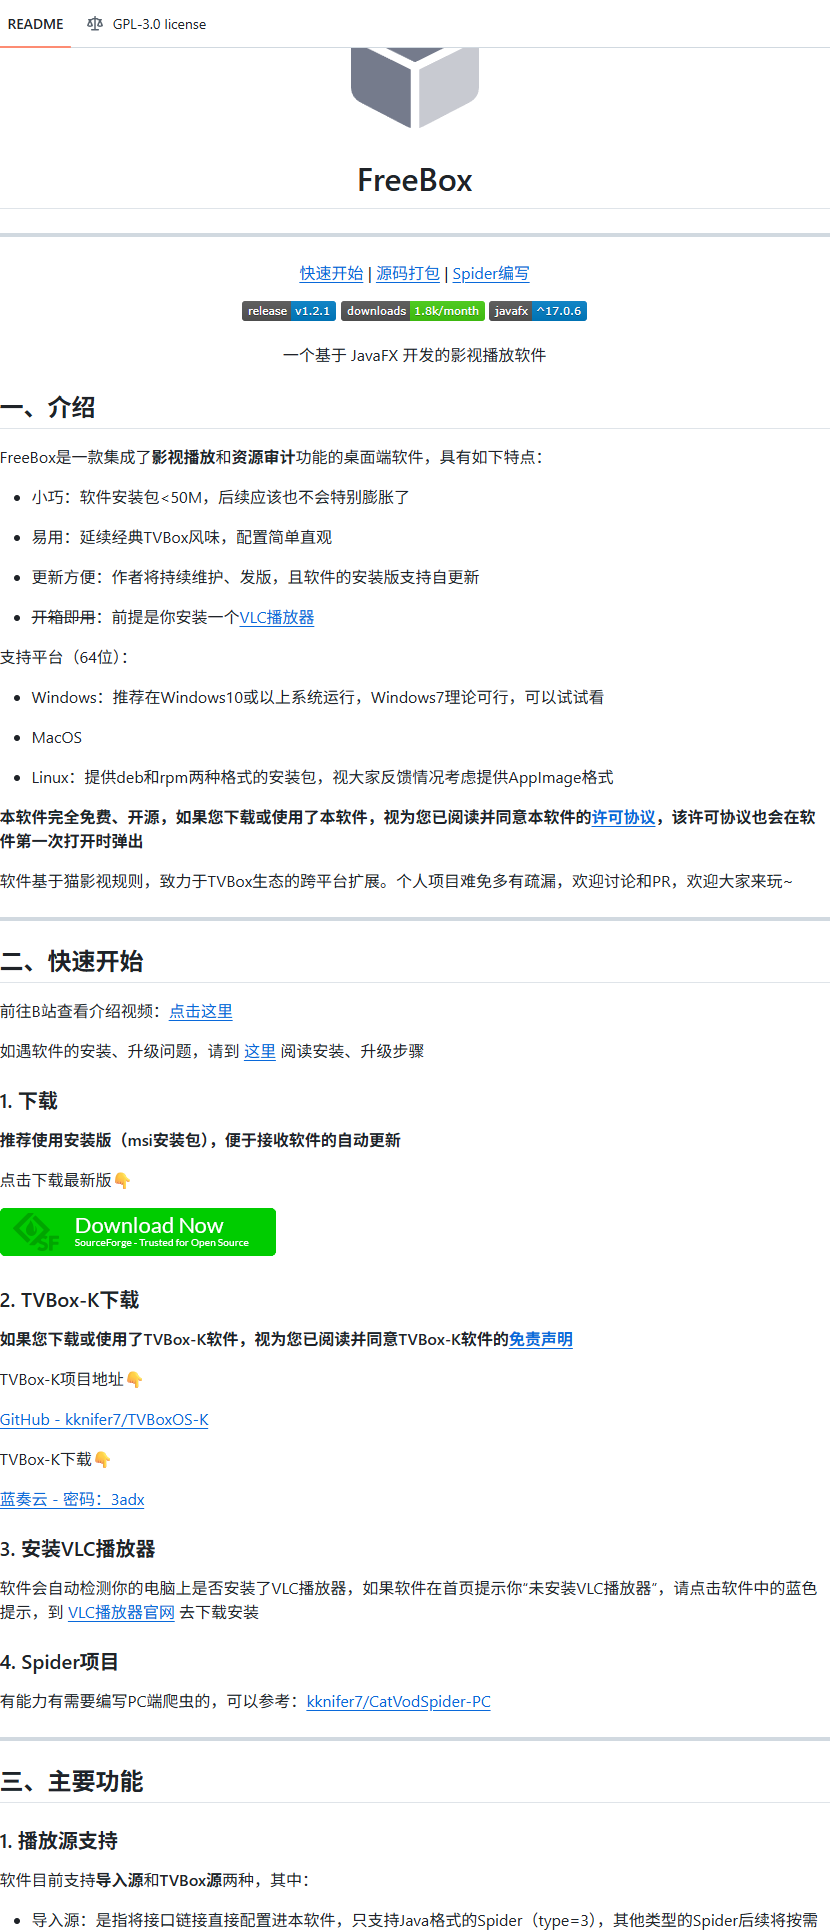Open the 许可协议 link
This screenshot has width=830, height=1932.
624,817
